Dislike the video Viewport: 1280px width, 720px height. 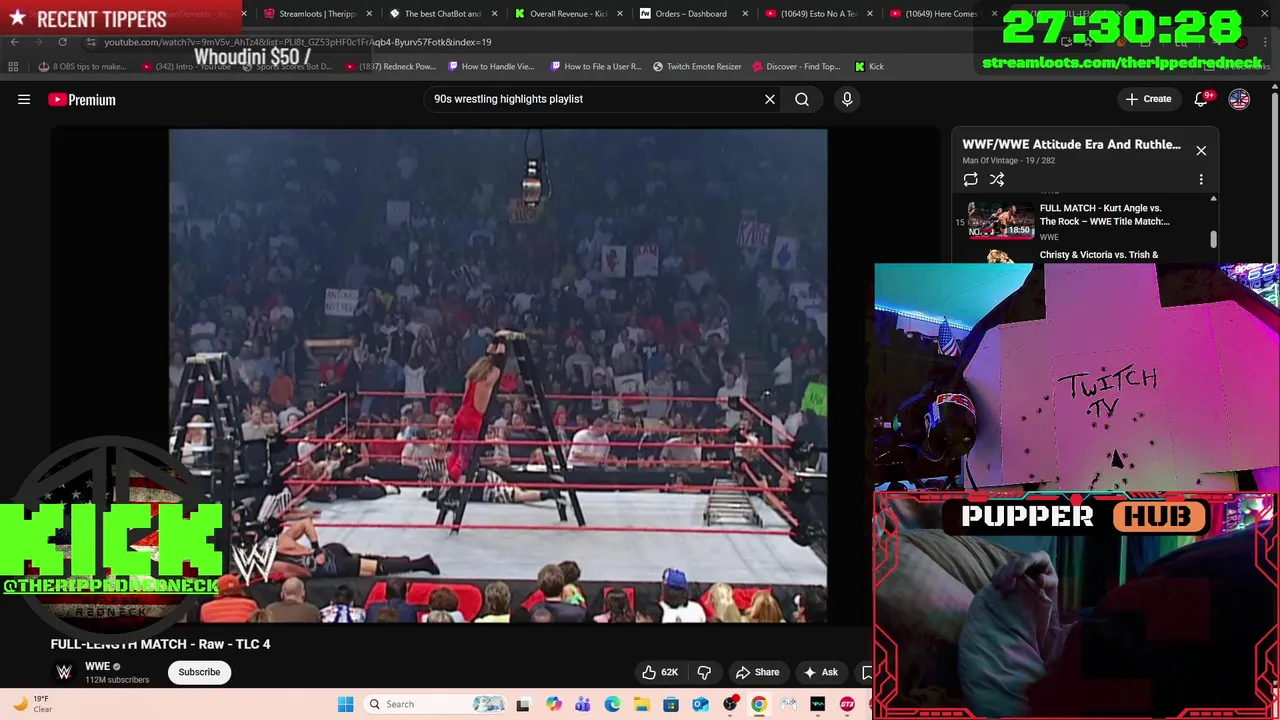tap(704, 672)
